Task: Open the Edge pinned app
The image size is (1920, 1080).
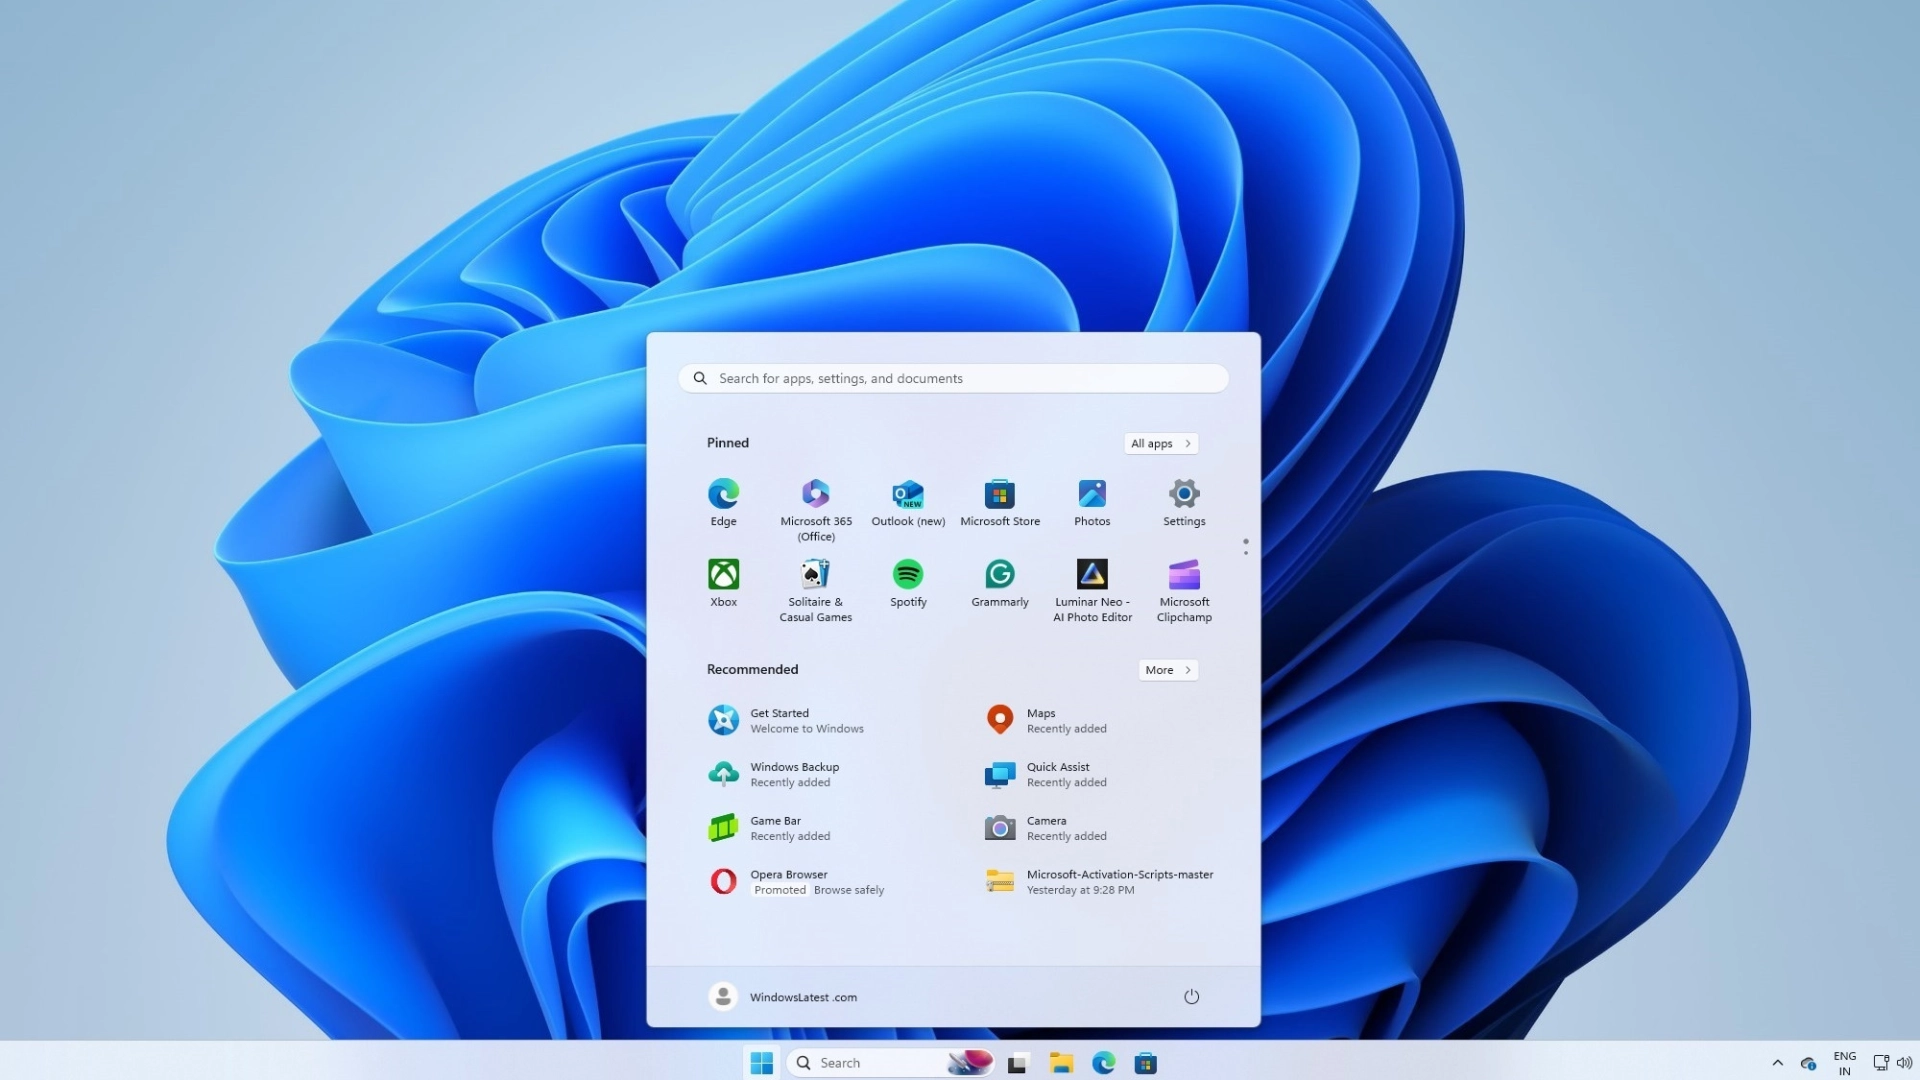Action: pos(723,494)
